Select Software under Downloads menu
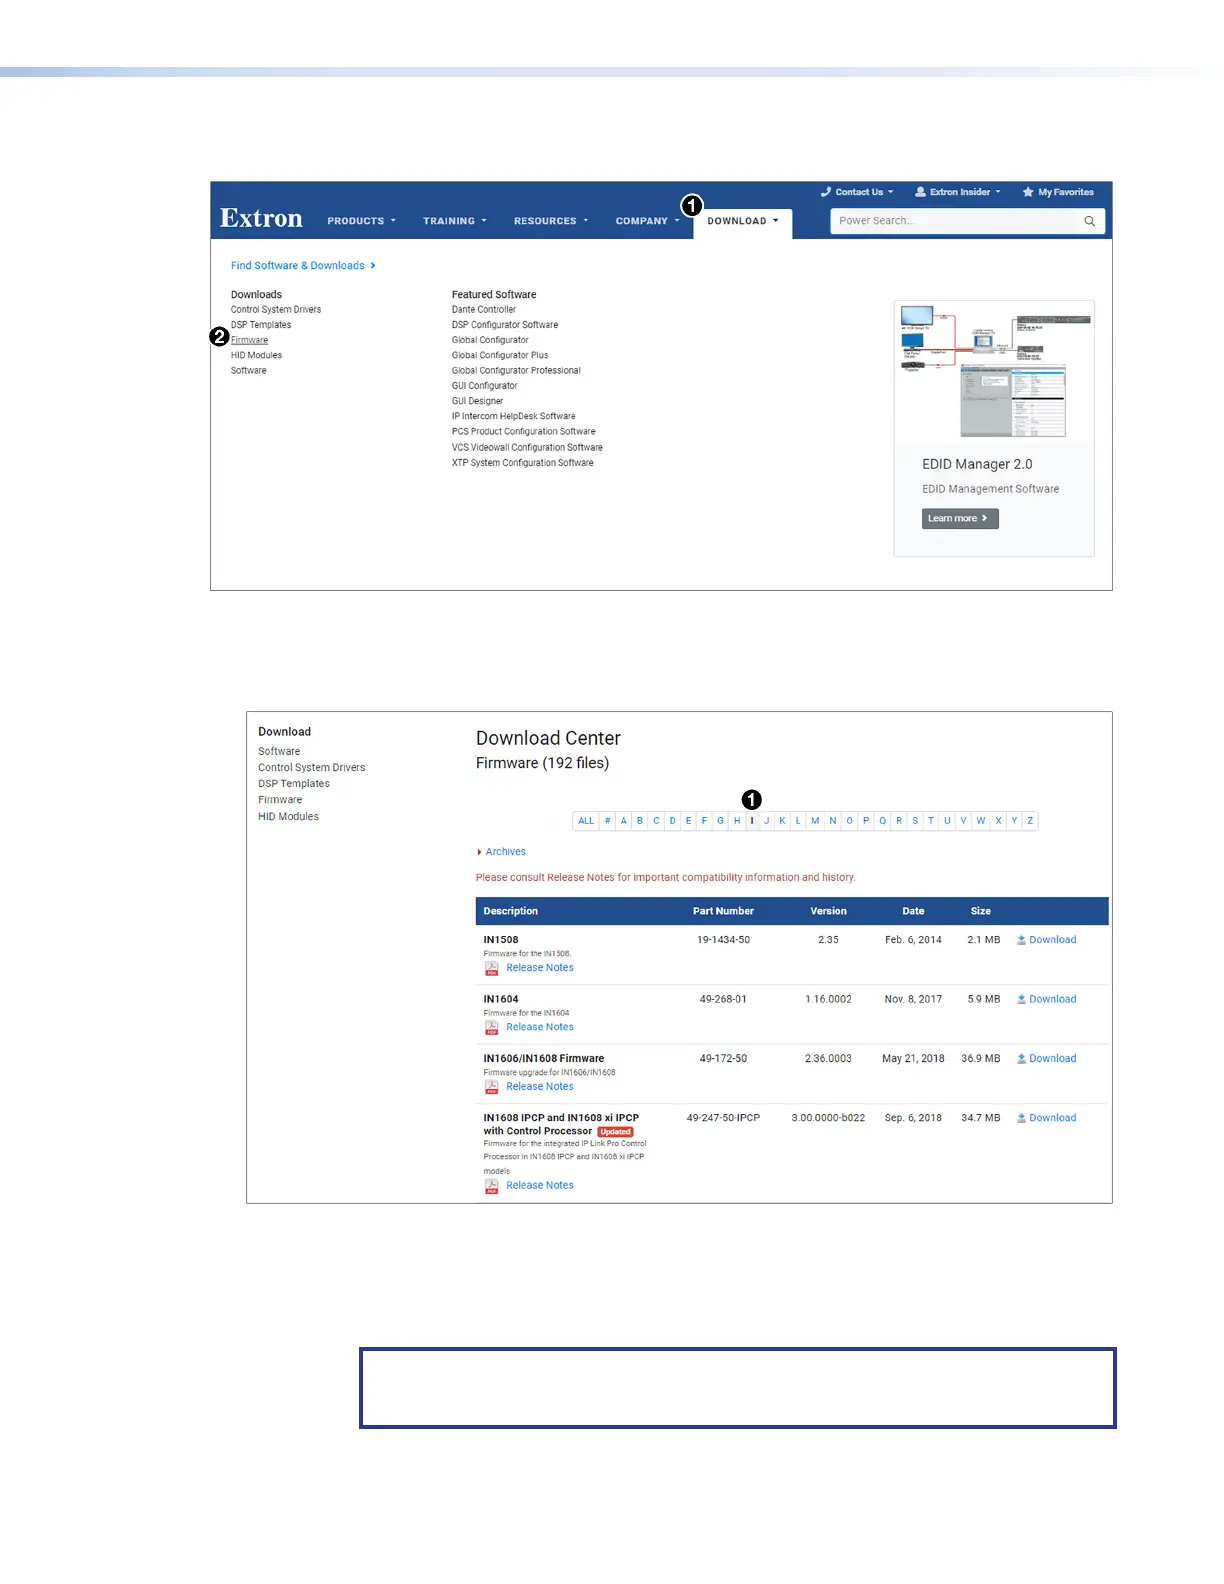The image size is (1224, 1584). (248, 371)
